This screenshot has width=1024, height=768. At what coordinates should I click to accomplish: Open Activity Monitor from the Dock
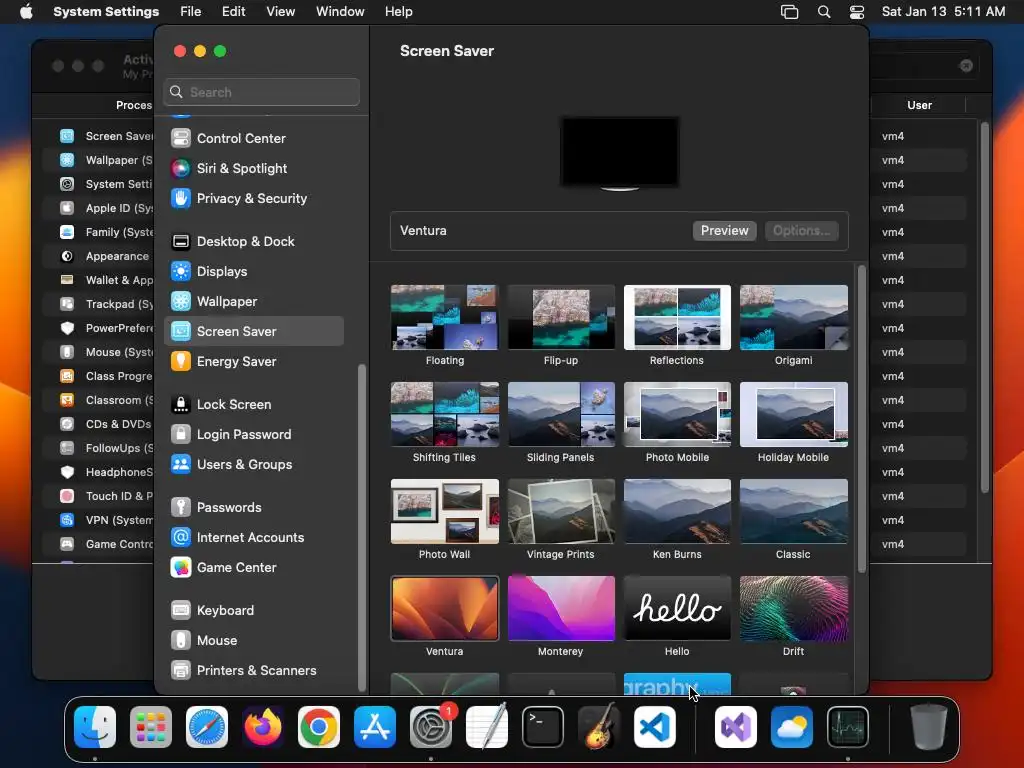[x=848, y=727]
